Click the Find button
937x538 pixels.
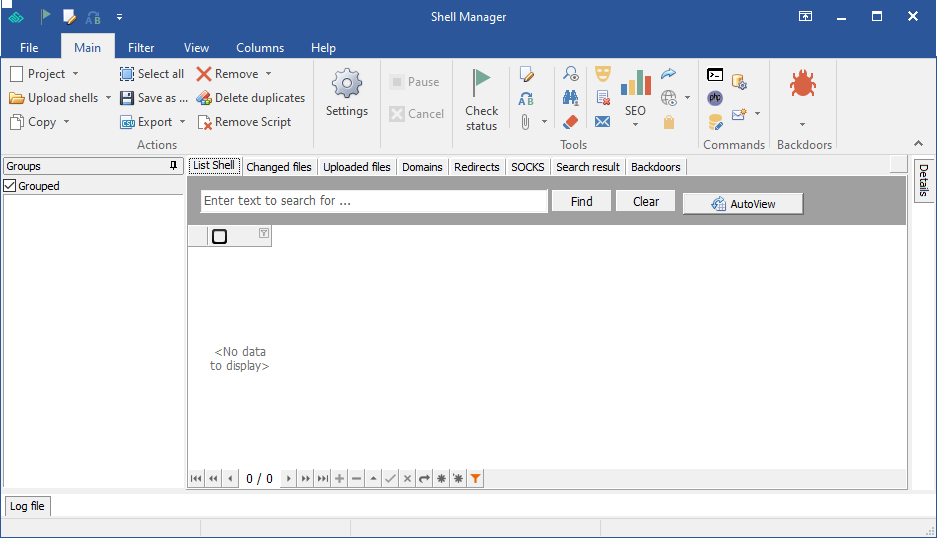[x=581, y=201]
